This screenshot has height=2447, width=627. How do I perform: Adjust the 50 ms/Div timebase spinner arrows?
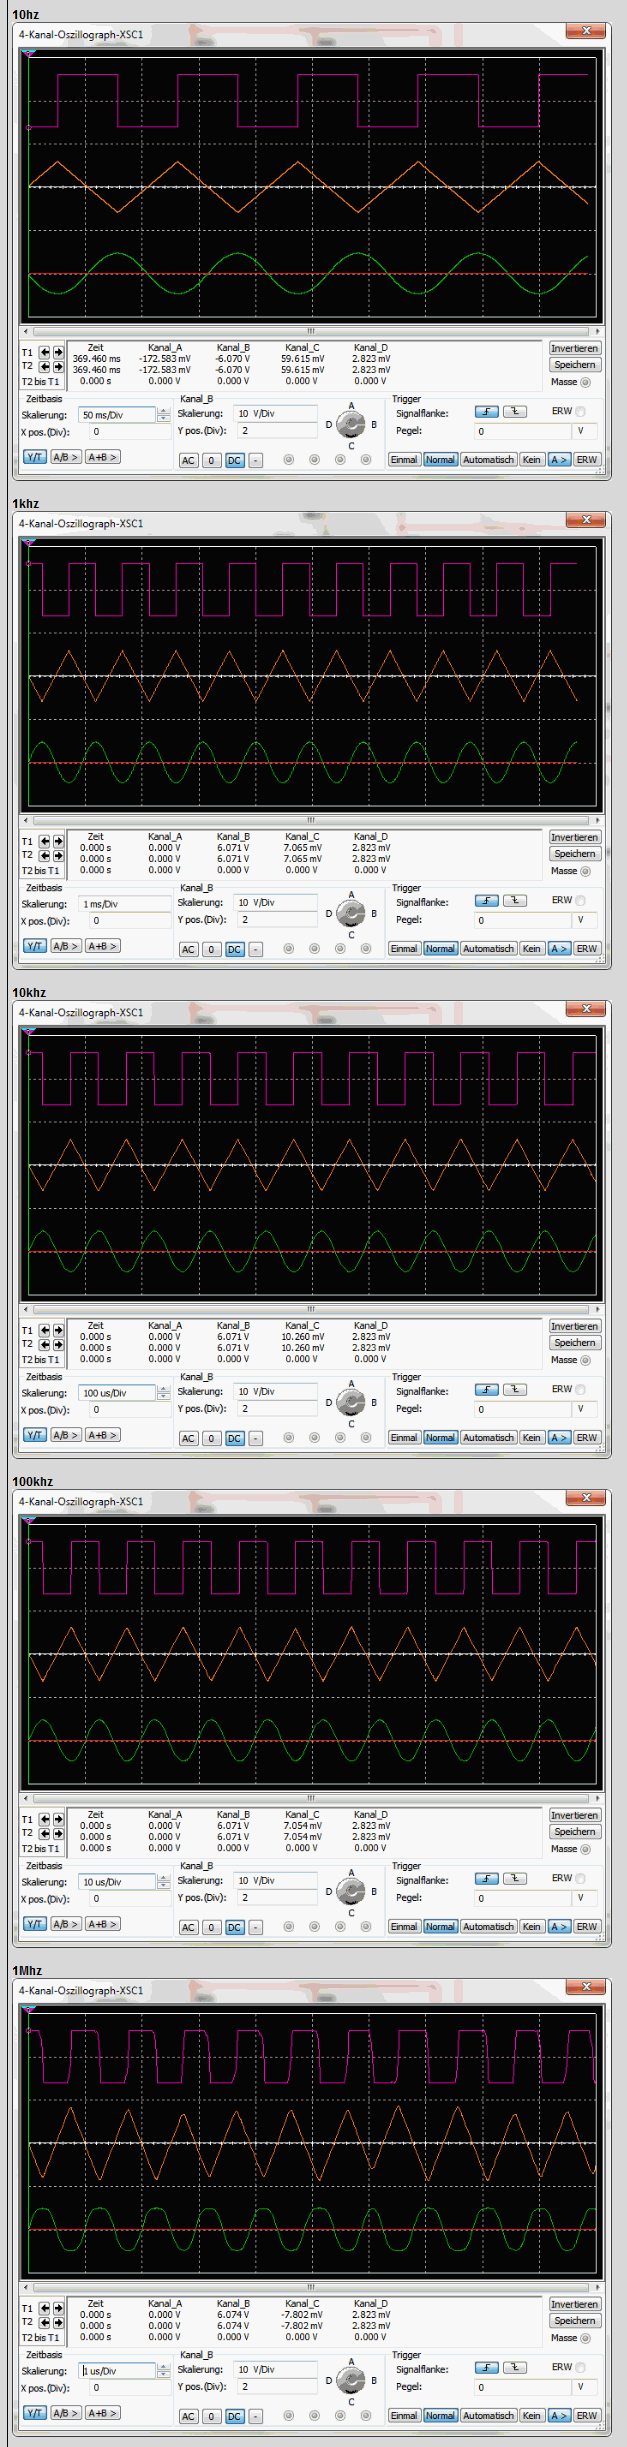tap(163, 414)
